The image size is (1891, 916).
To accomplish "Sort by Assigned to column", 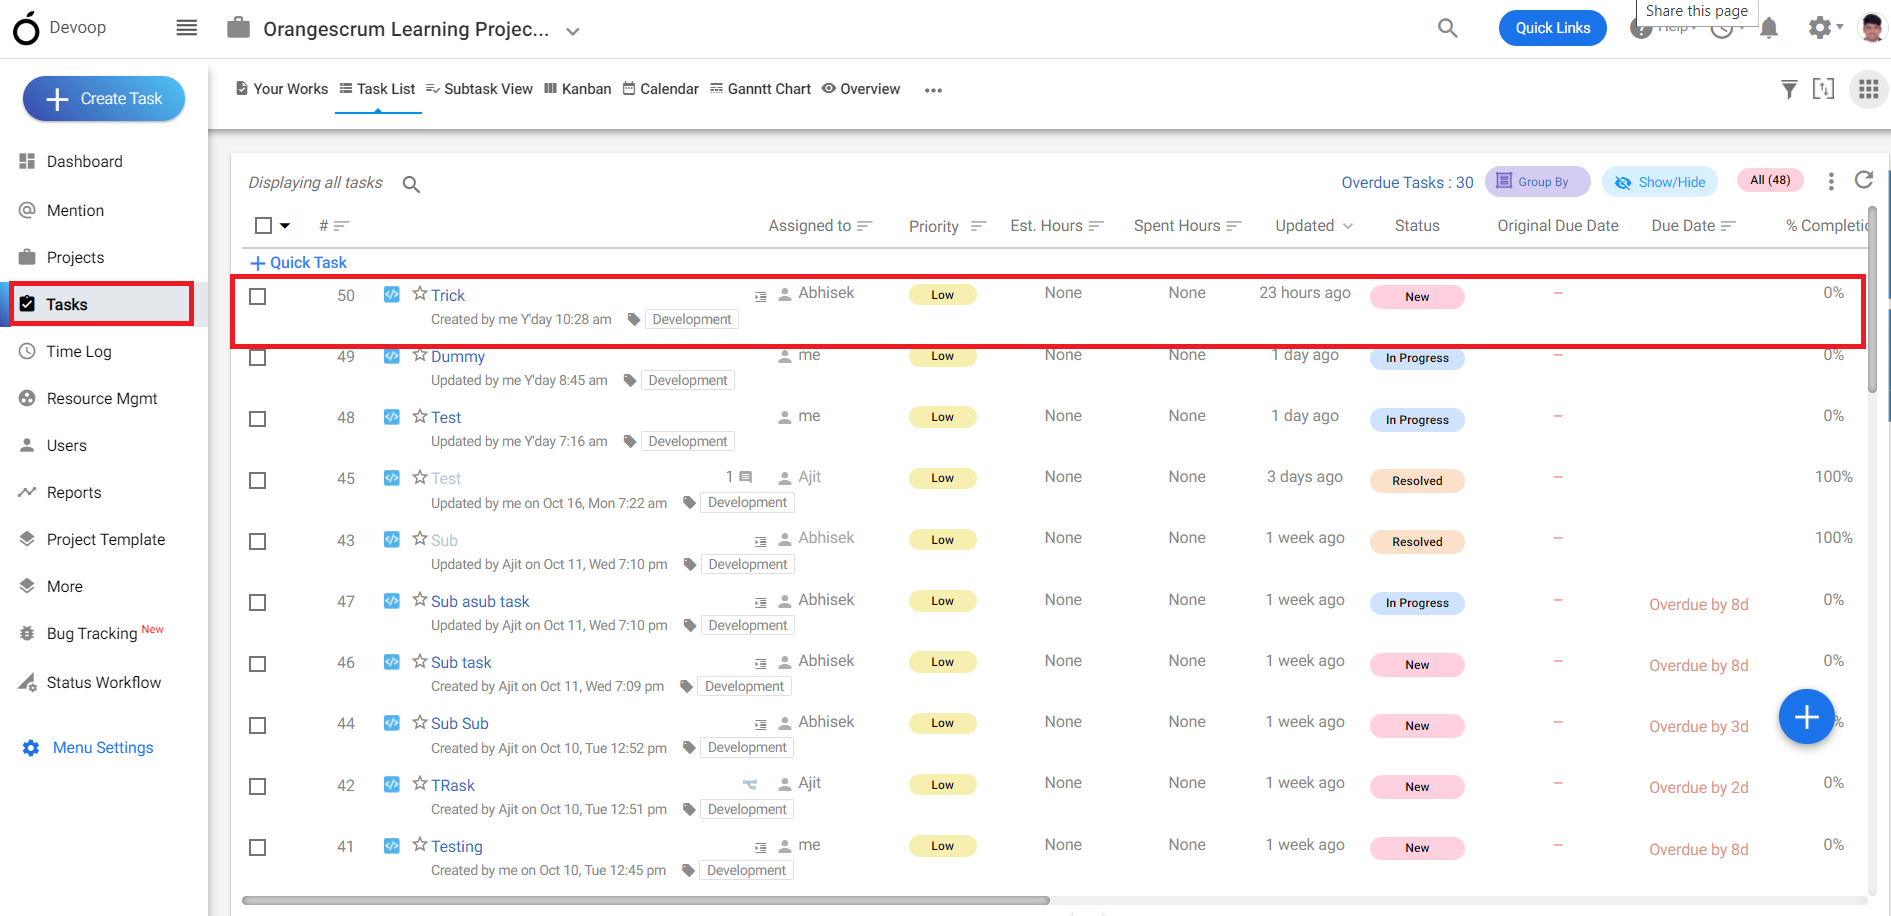I will tap(820, 226).
